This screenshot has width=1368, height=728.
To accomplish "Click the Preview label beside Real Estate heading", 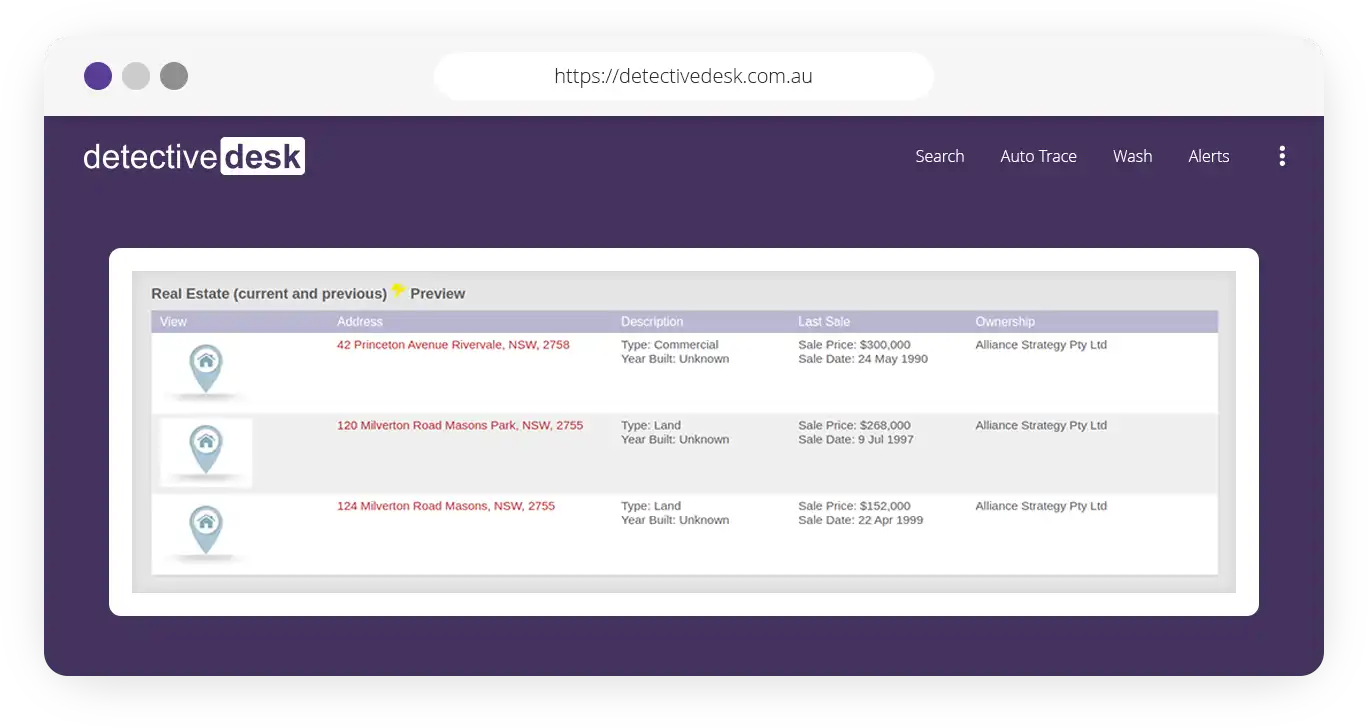I will pos(438,294).
